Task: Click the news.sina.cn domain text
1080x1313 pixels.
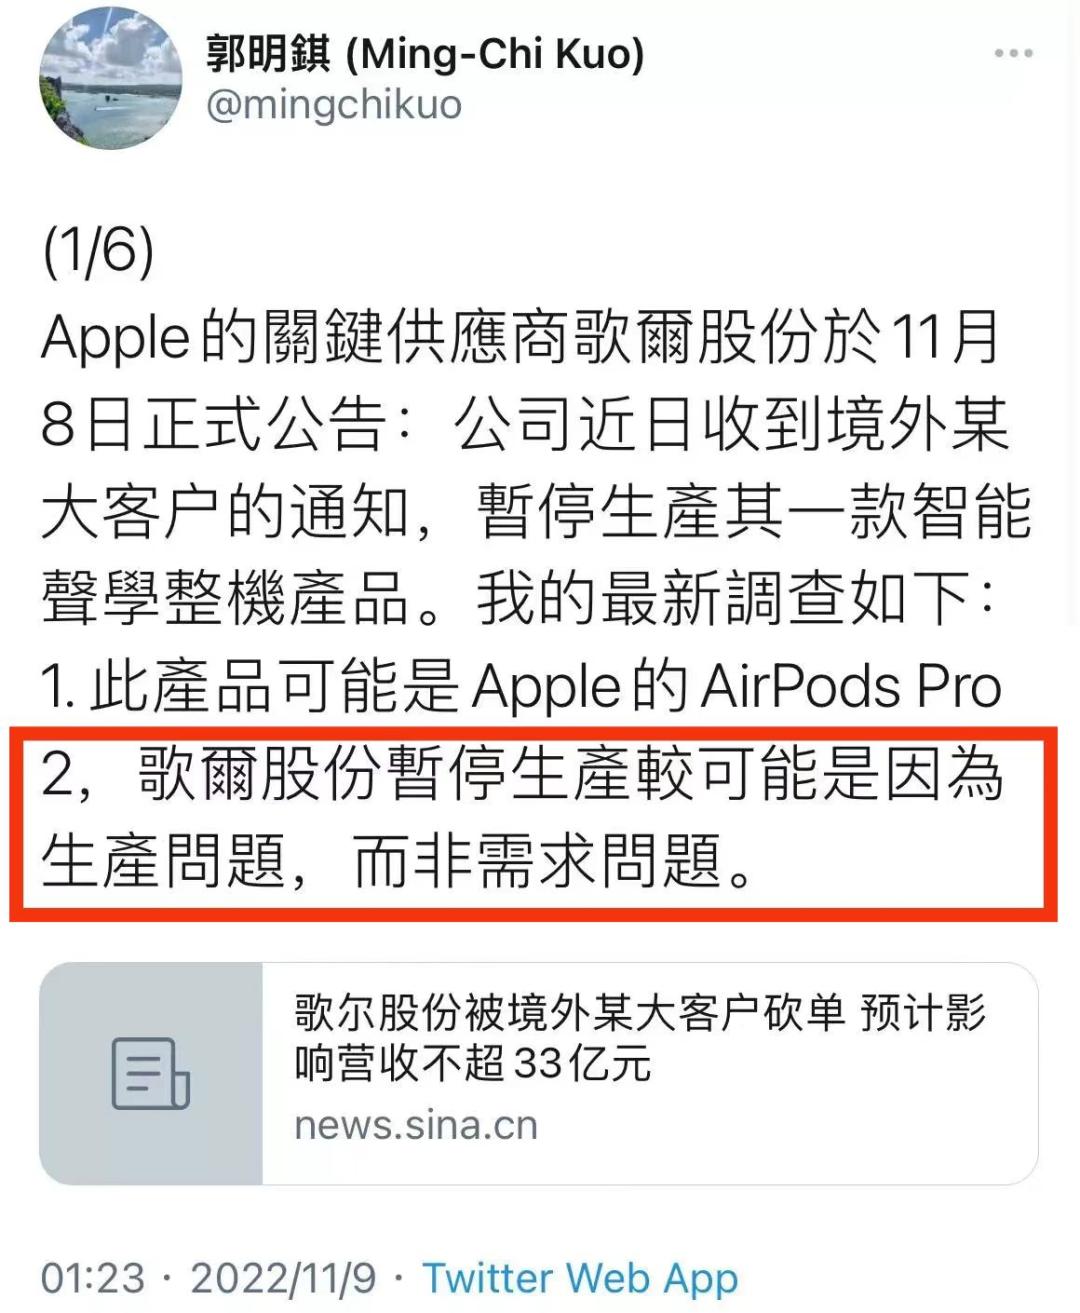Action: click(x=416, y=1126)
